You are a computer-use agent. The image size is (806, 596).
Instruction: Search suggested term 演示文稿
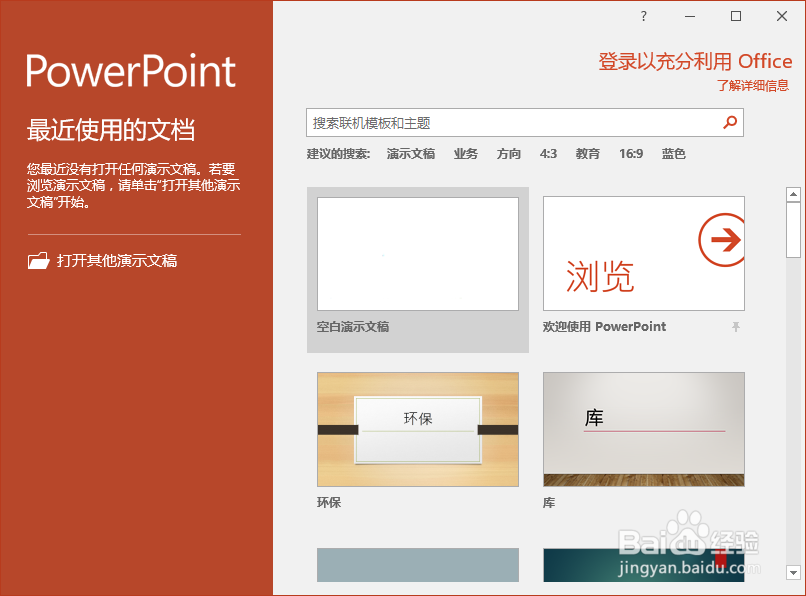pyautogui.click(x=411, y=154)
